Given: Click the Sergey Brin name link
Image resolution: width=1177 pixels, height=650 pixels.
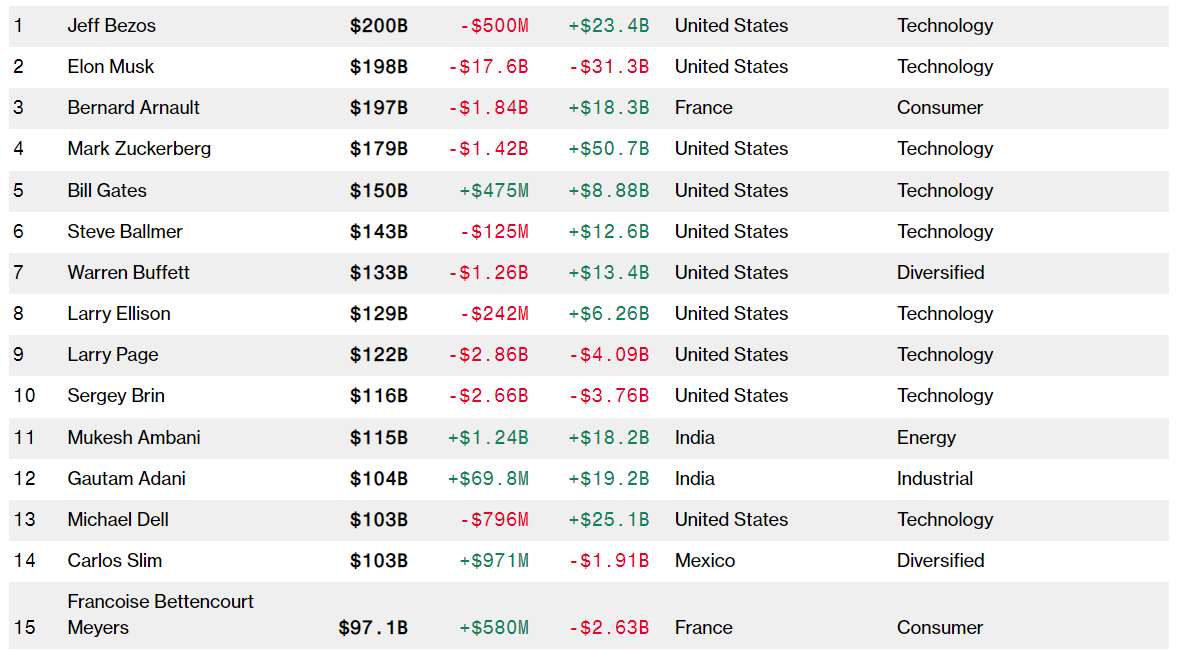Looking at the screenshot, I should click(116, 395).
